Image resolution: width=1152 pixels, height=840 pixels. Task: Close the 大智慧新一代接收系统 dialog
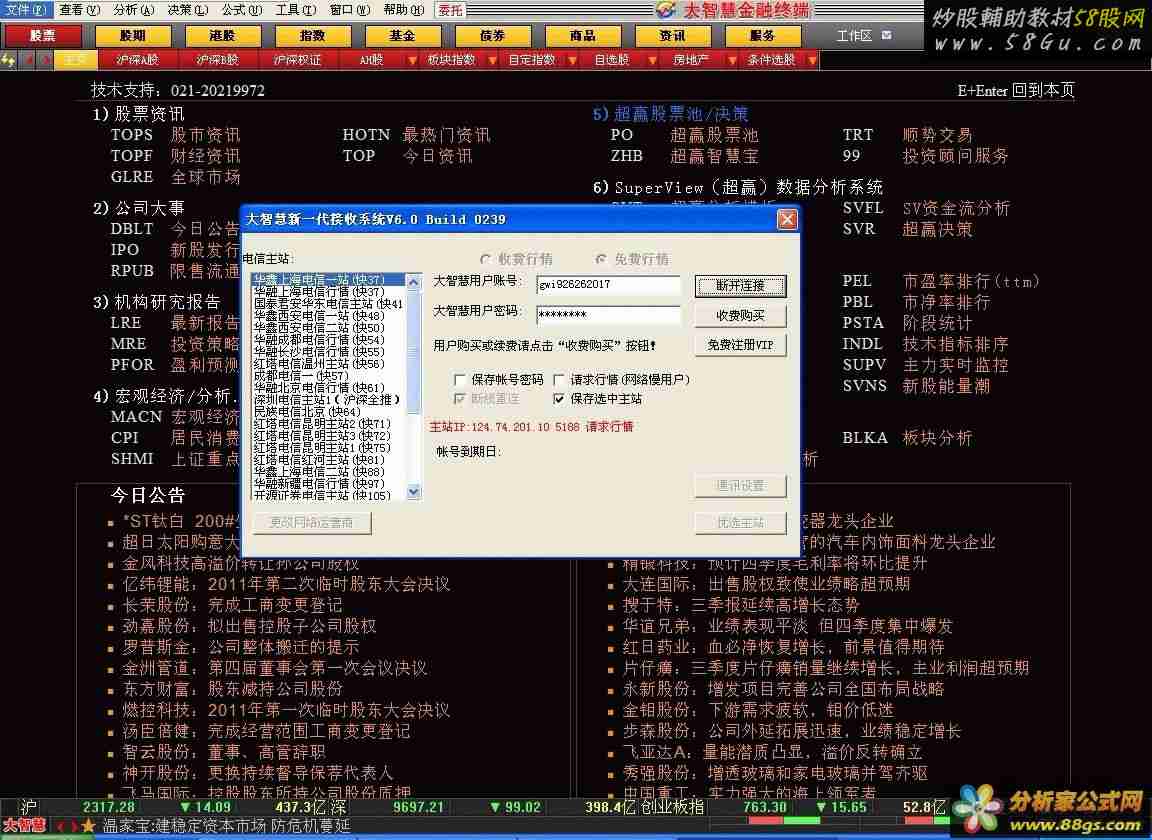coord(787,219)
